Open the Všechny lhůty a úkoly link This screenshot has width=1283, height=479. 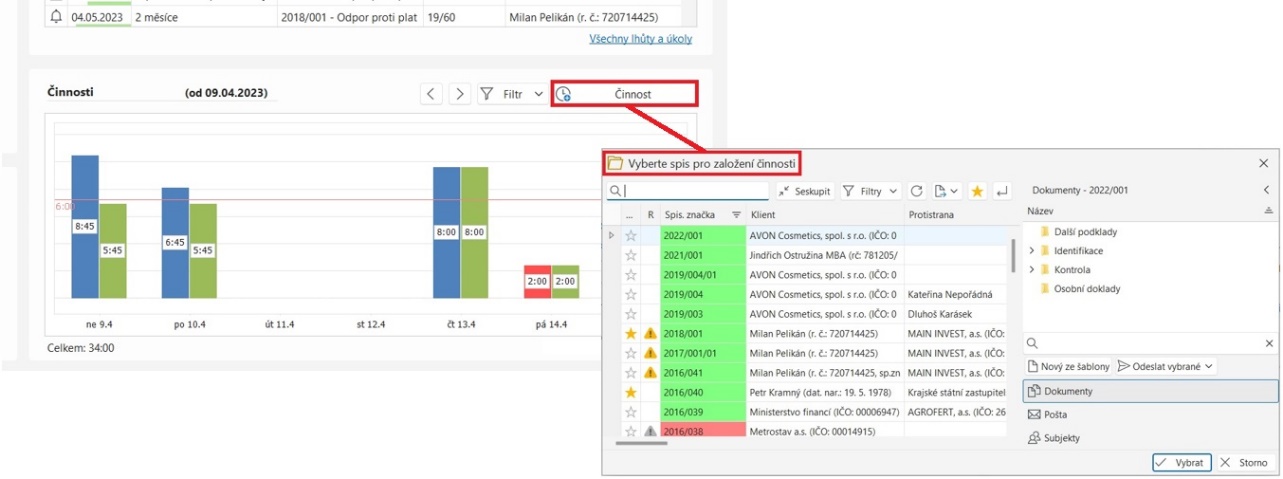pyautogui.click(x=640, y=39)
